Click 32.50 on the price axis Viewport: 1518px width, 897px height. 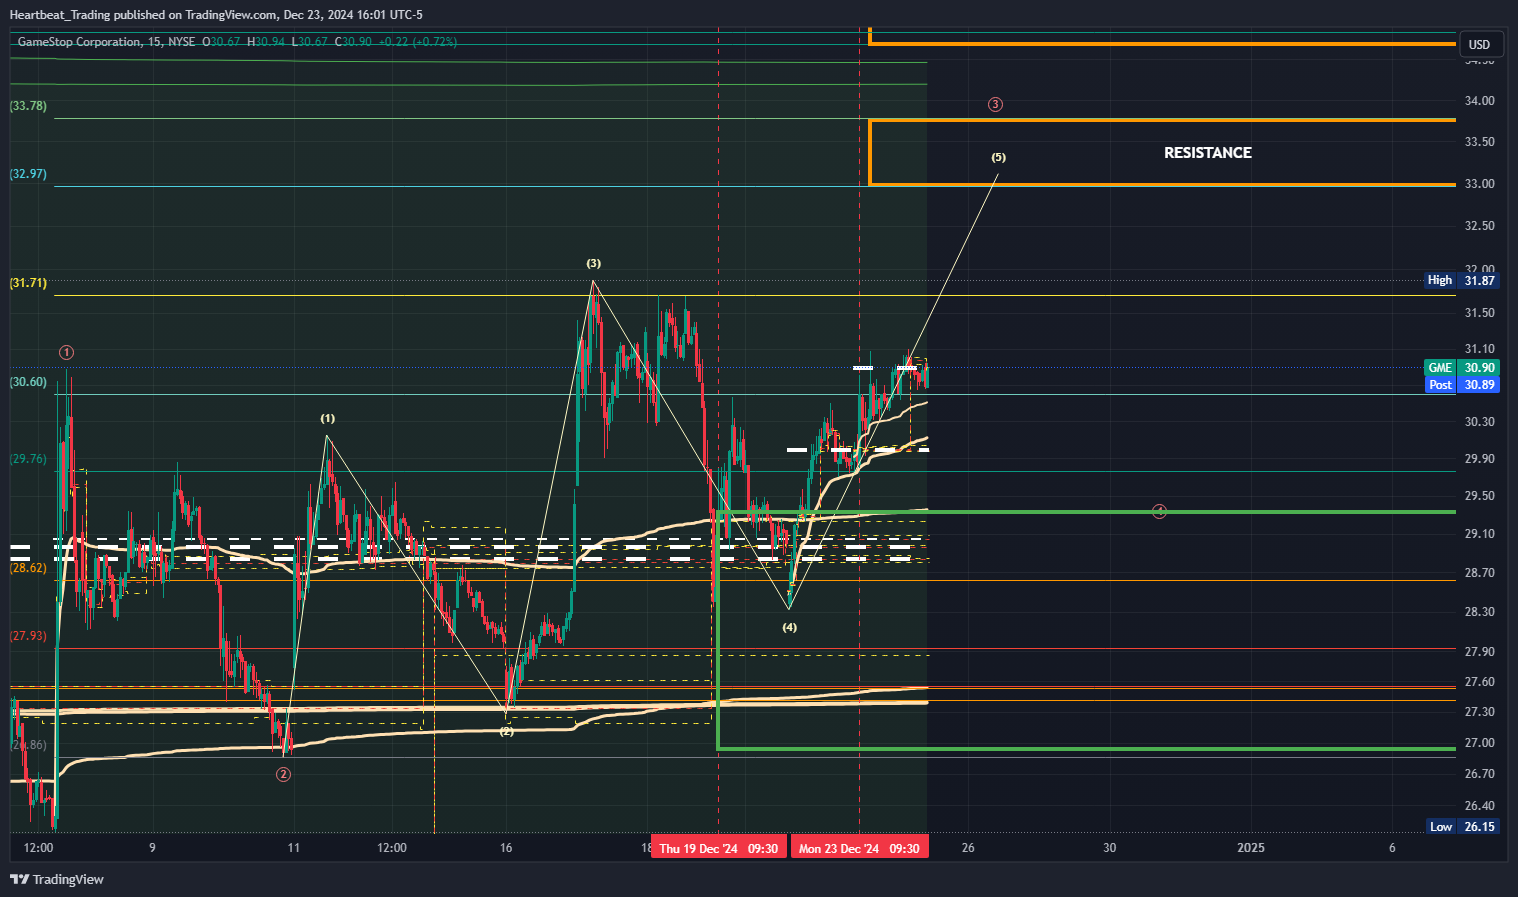(x=1479, y=226)
